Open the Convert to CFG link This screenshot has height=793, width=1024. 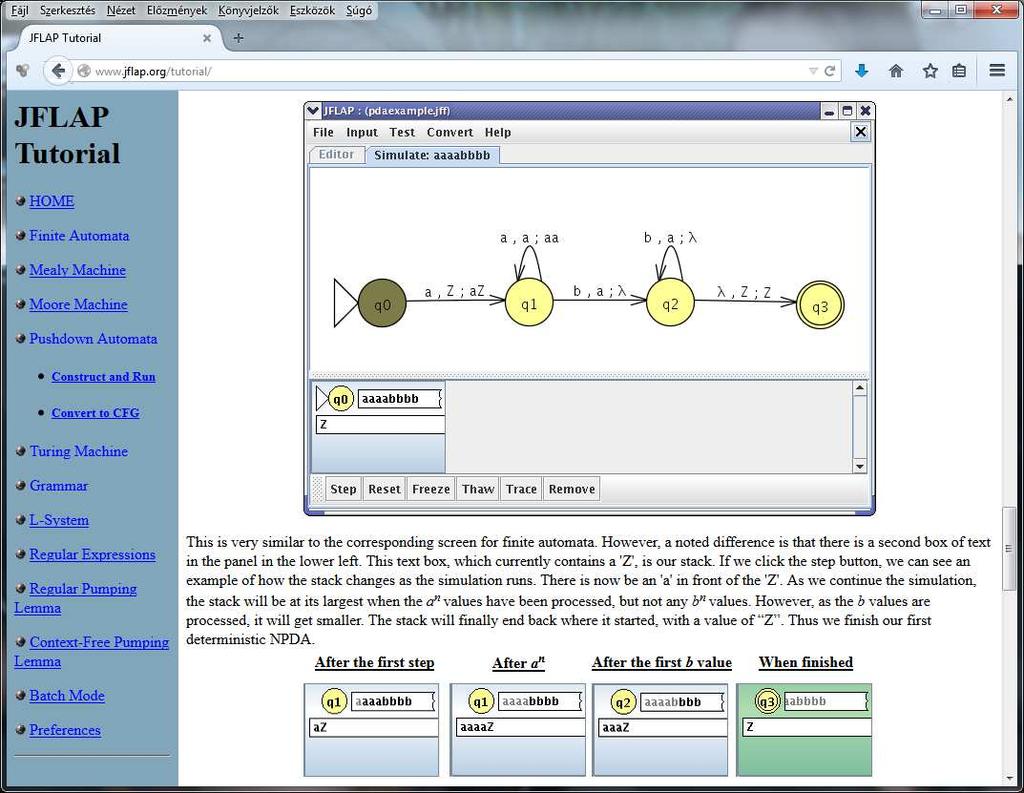[x=95, y=413]
